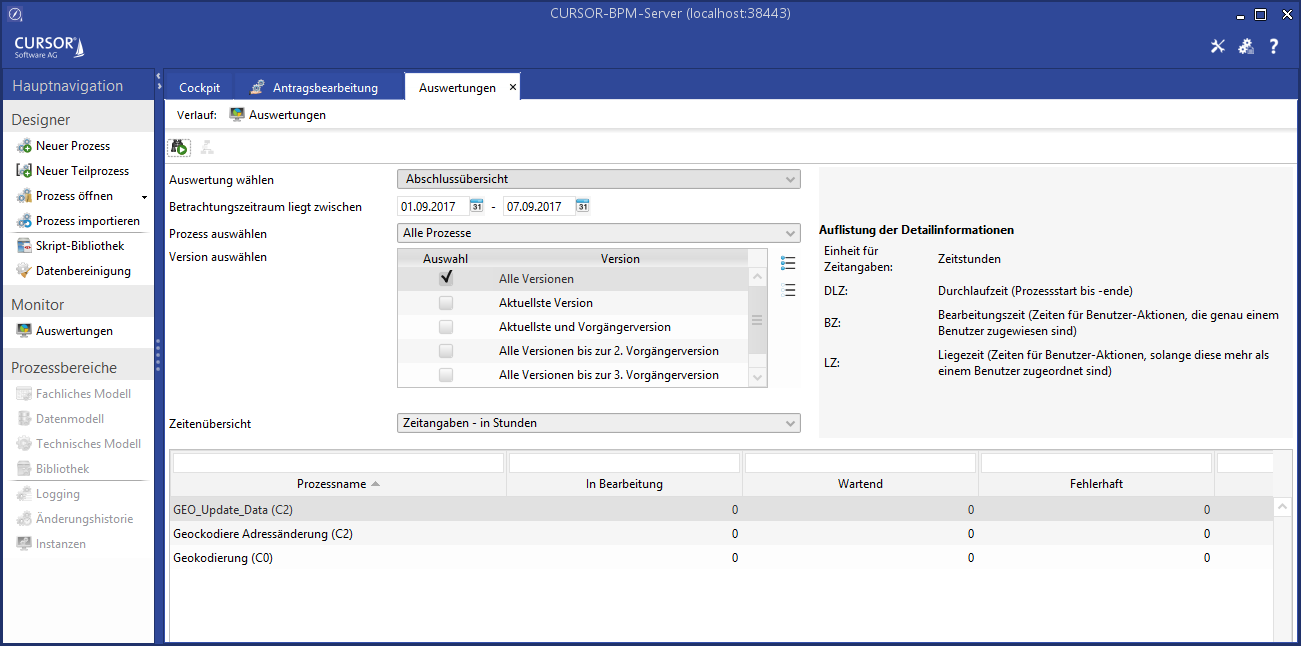Expand the Auswertung wählen dropdown
The height and width of the screenshot is (646, 1301).
pyautogui.click(x=598, y=179)
